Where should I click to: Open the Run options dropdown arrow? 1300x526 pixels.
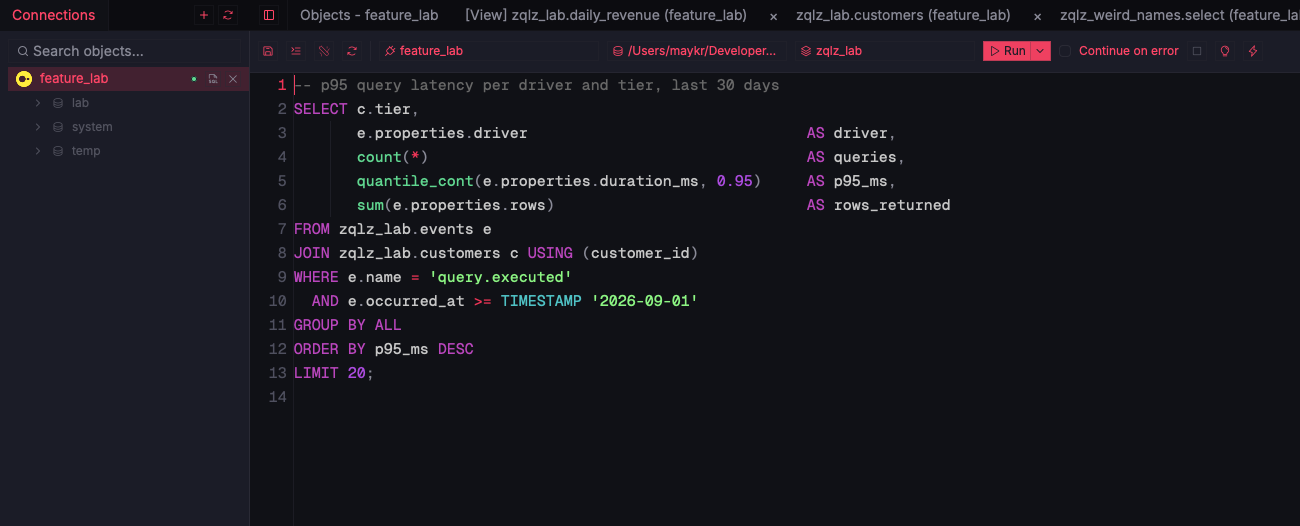1041,51
